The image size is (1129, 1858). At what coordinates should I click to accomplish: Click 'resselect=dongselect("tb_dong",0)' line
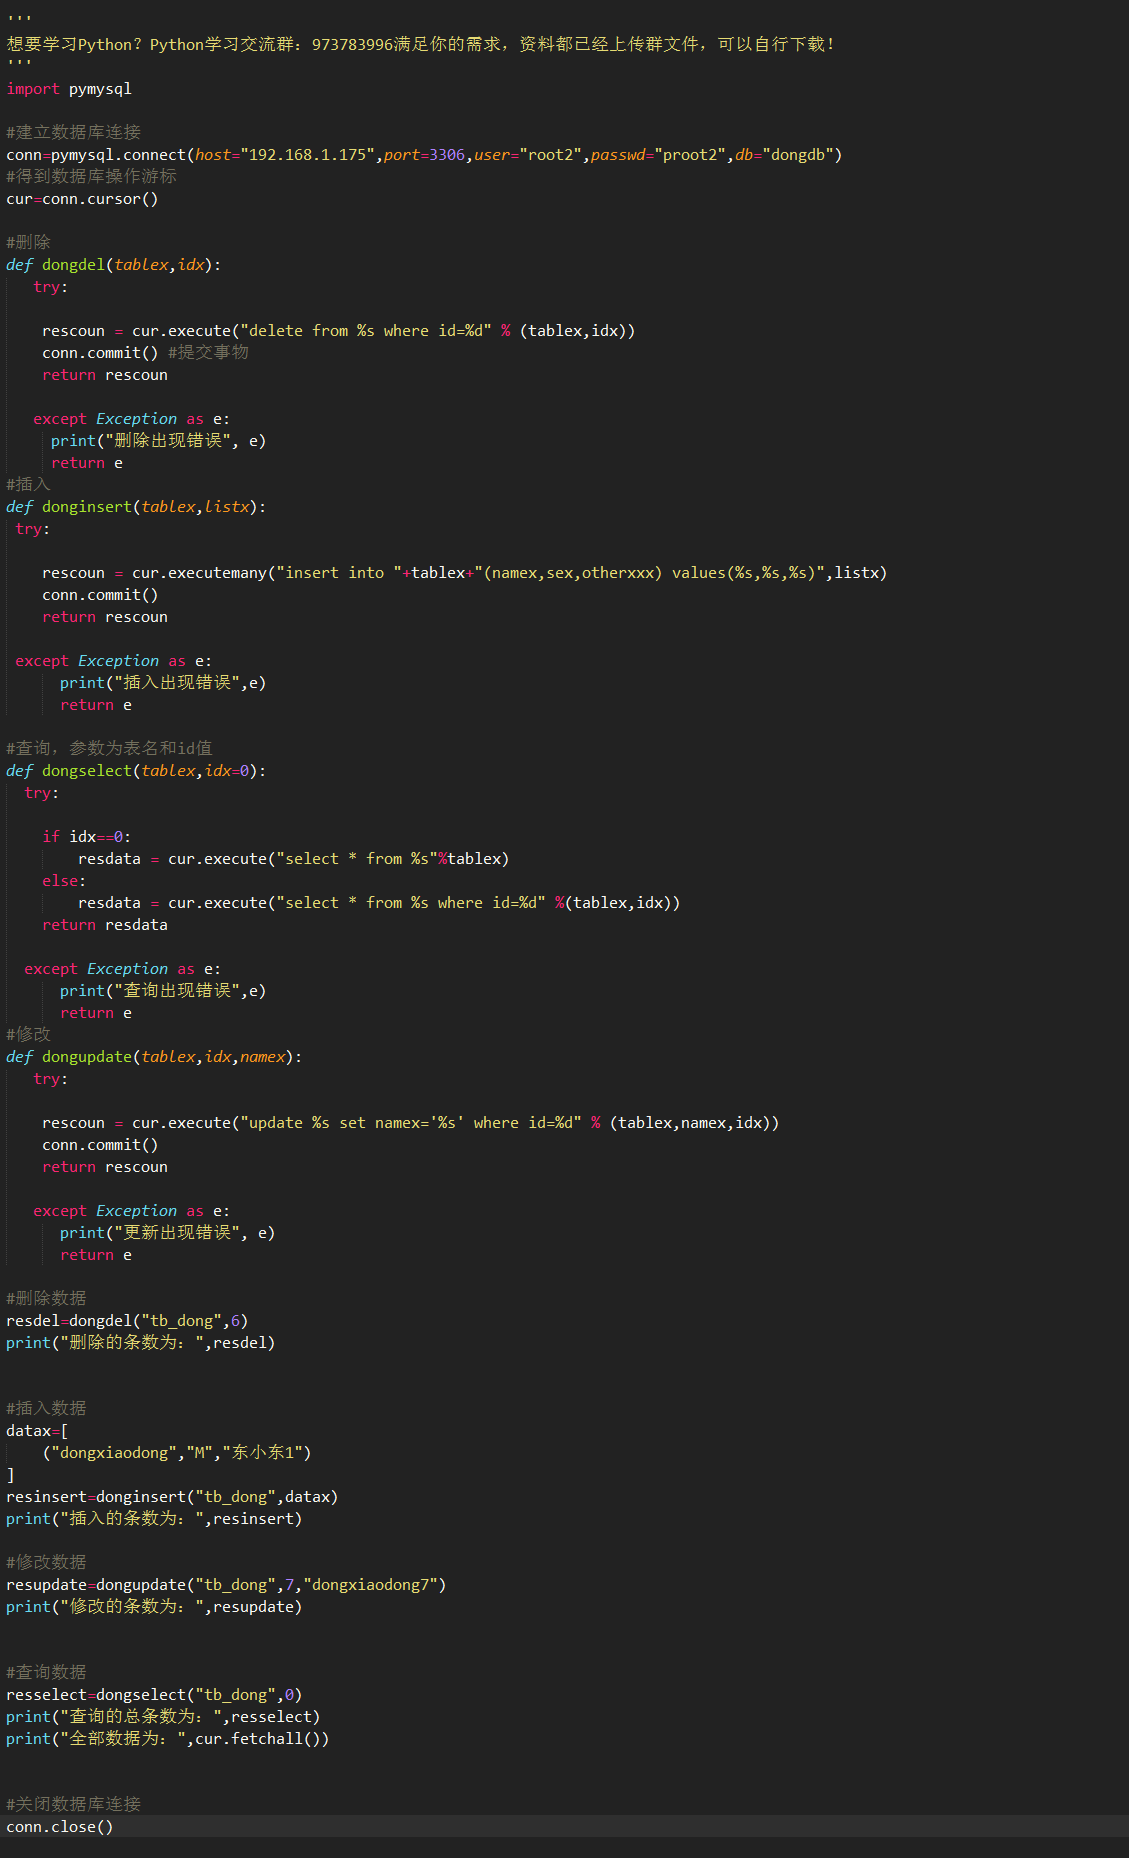(154, 1695)
